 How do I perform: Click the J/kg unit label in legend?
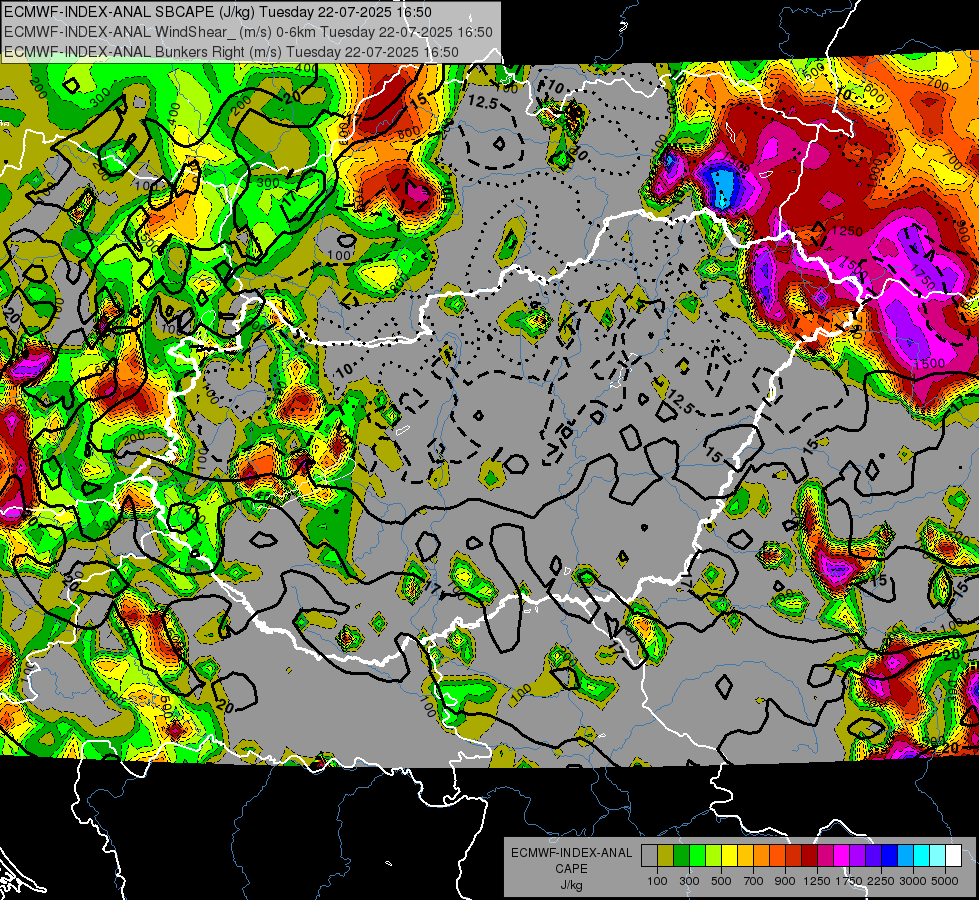pyautogui.click(x=571, y=885)
